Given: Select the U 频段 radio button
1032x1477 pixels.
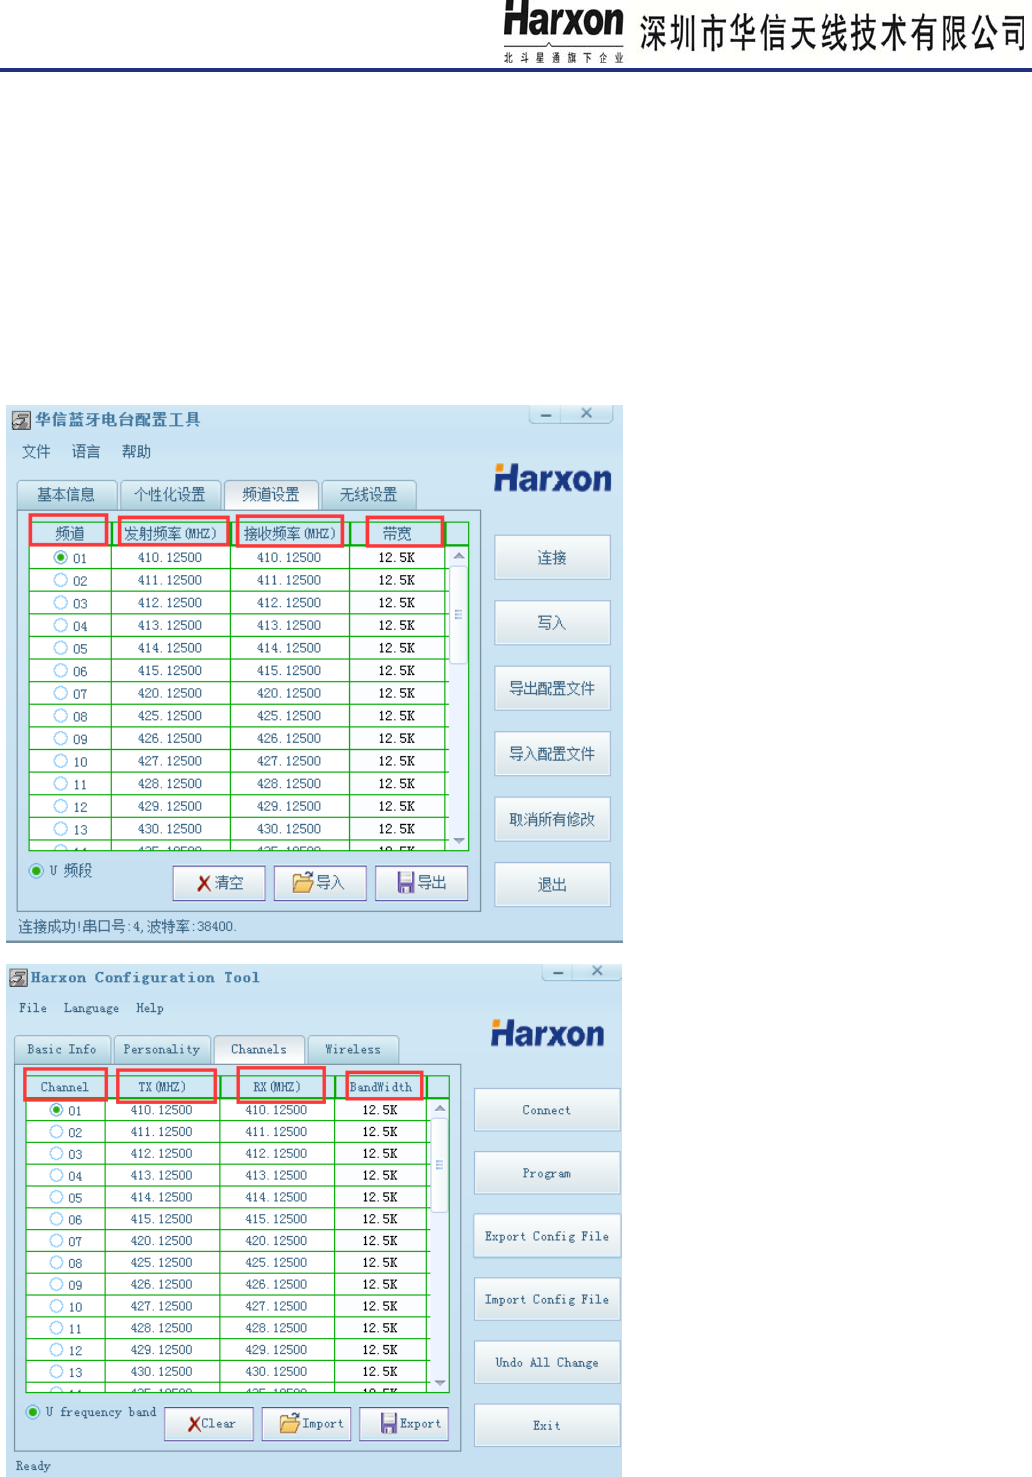Looking at the screenshot, I should pos(37,871).
